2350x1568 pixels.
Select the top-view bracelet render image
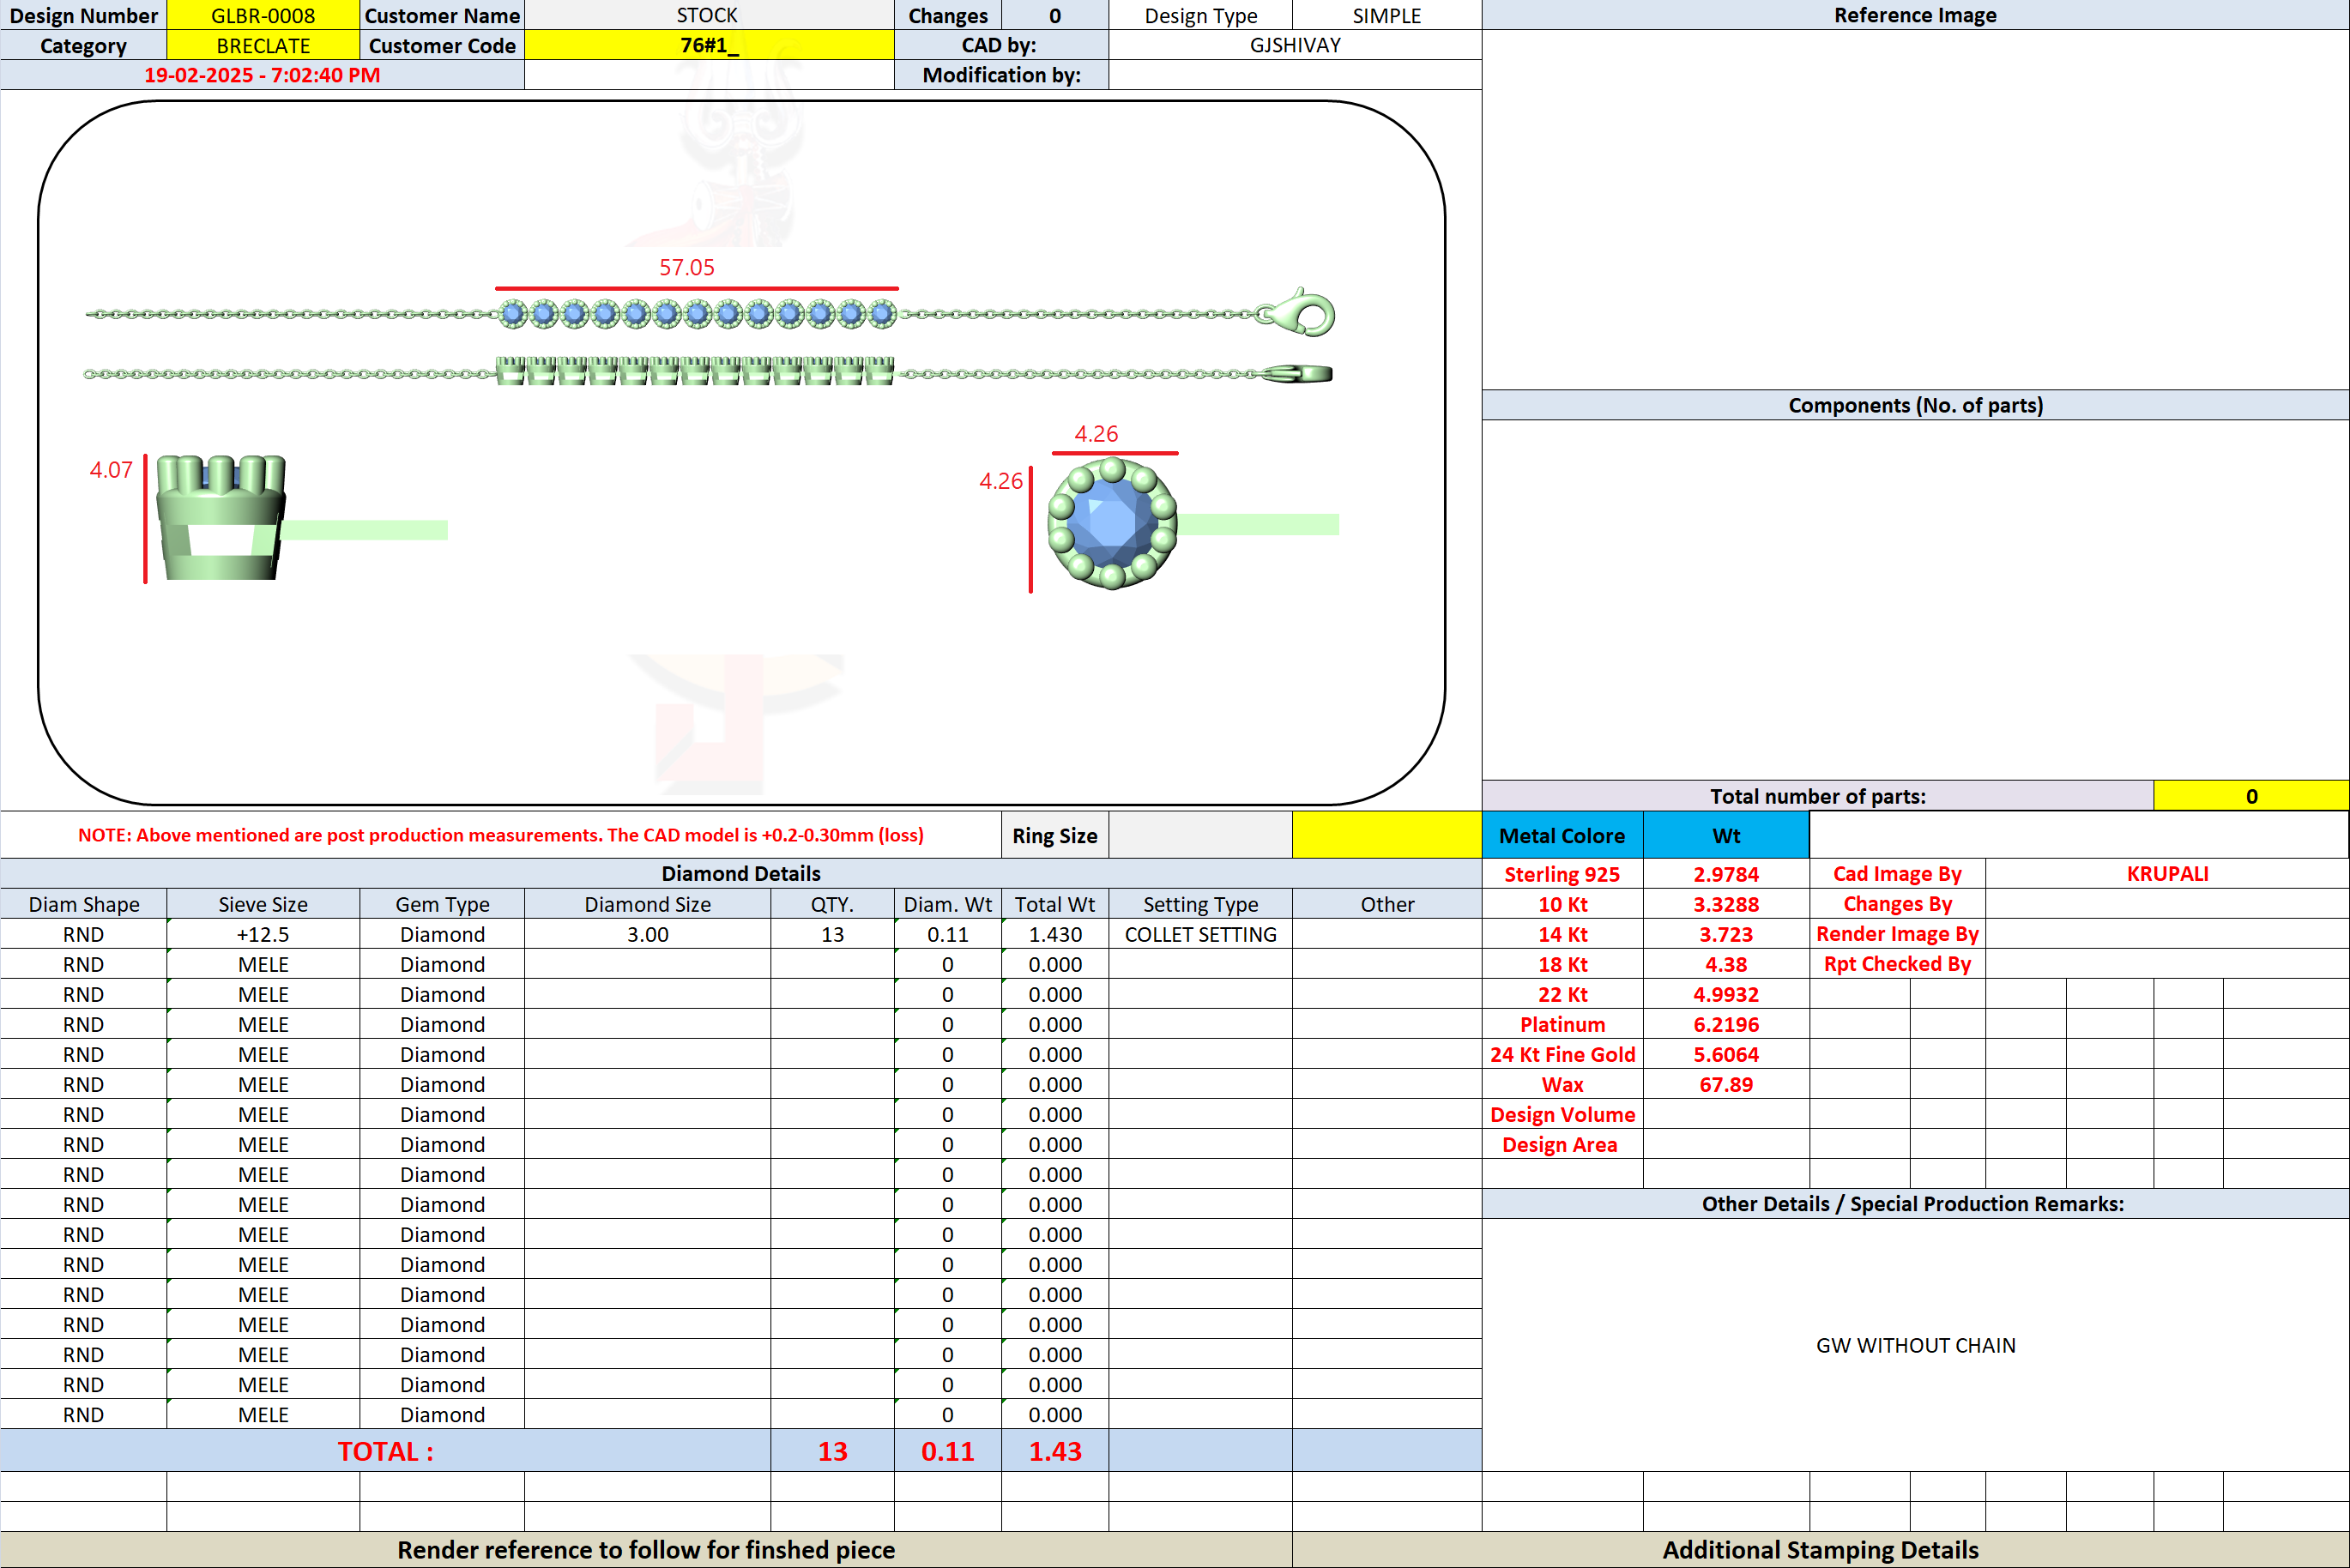pos(710,314)
